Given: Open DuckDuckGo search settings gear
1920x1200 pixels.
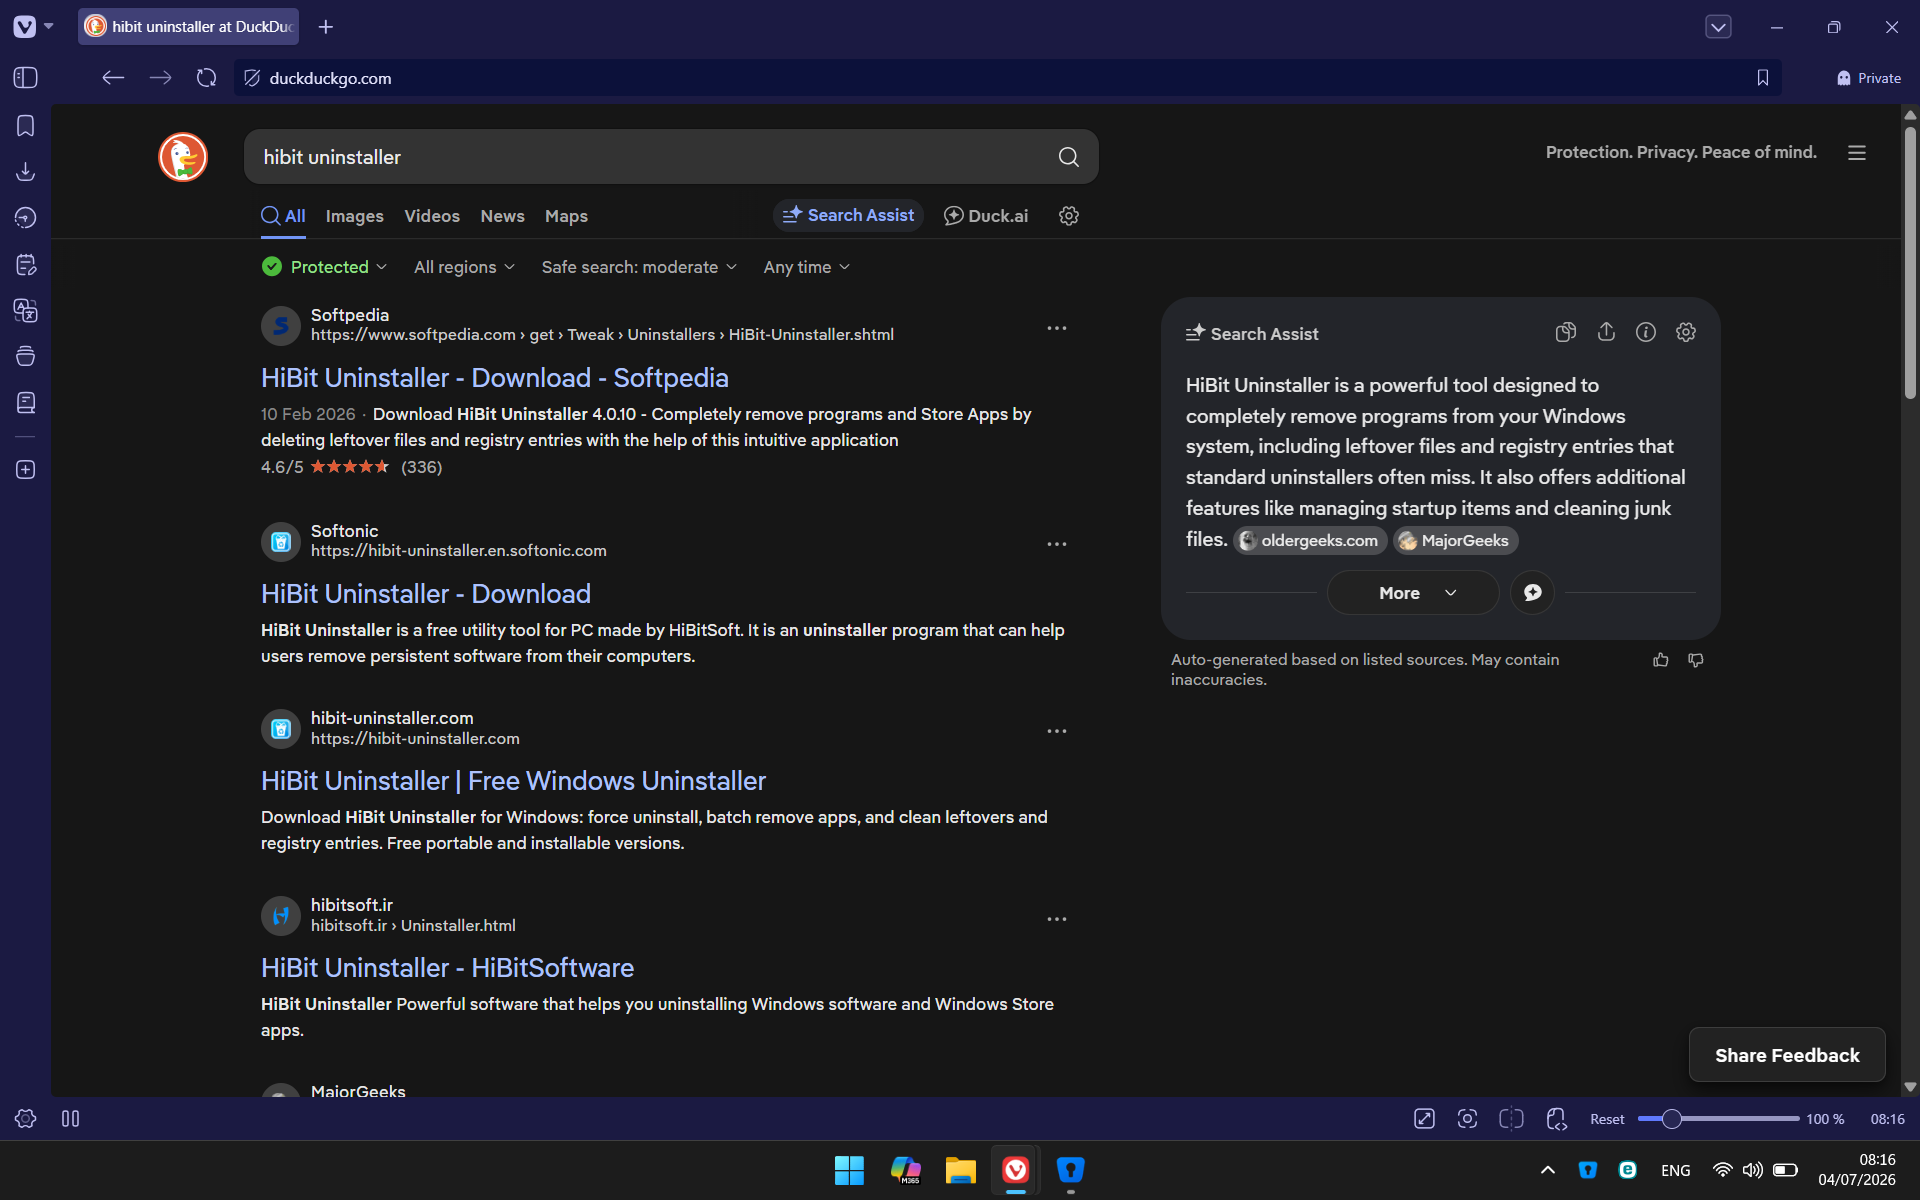Looking at the screenshot, I should pos(1069,216).
